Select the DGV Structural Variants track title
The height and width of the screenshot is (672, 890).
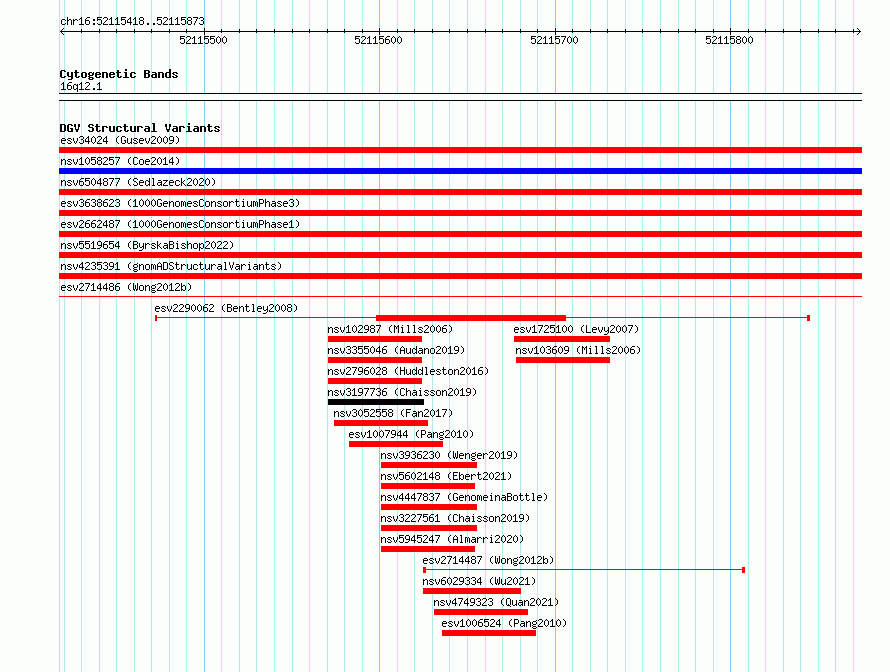140,128
